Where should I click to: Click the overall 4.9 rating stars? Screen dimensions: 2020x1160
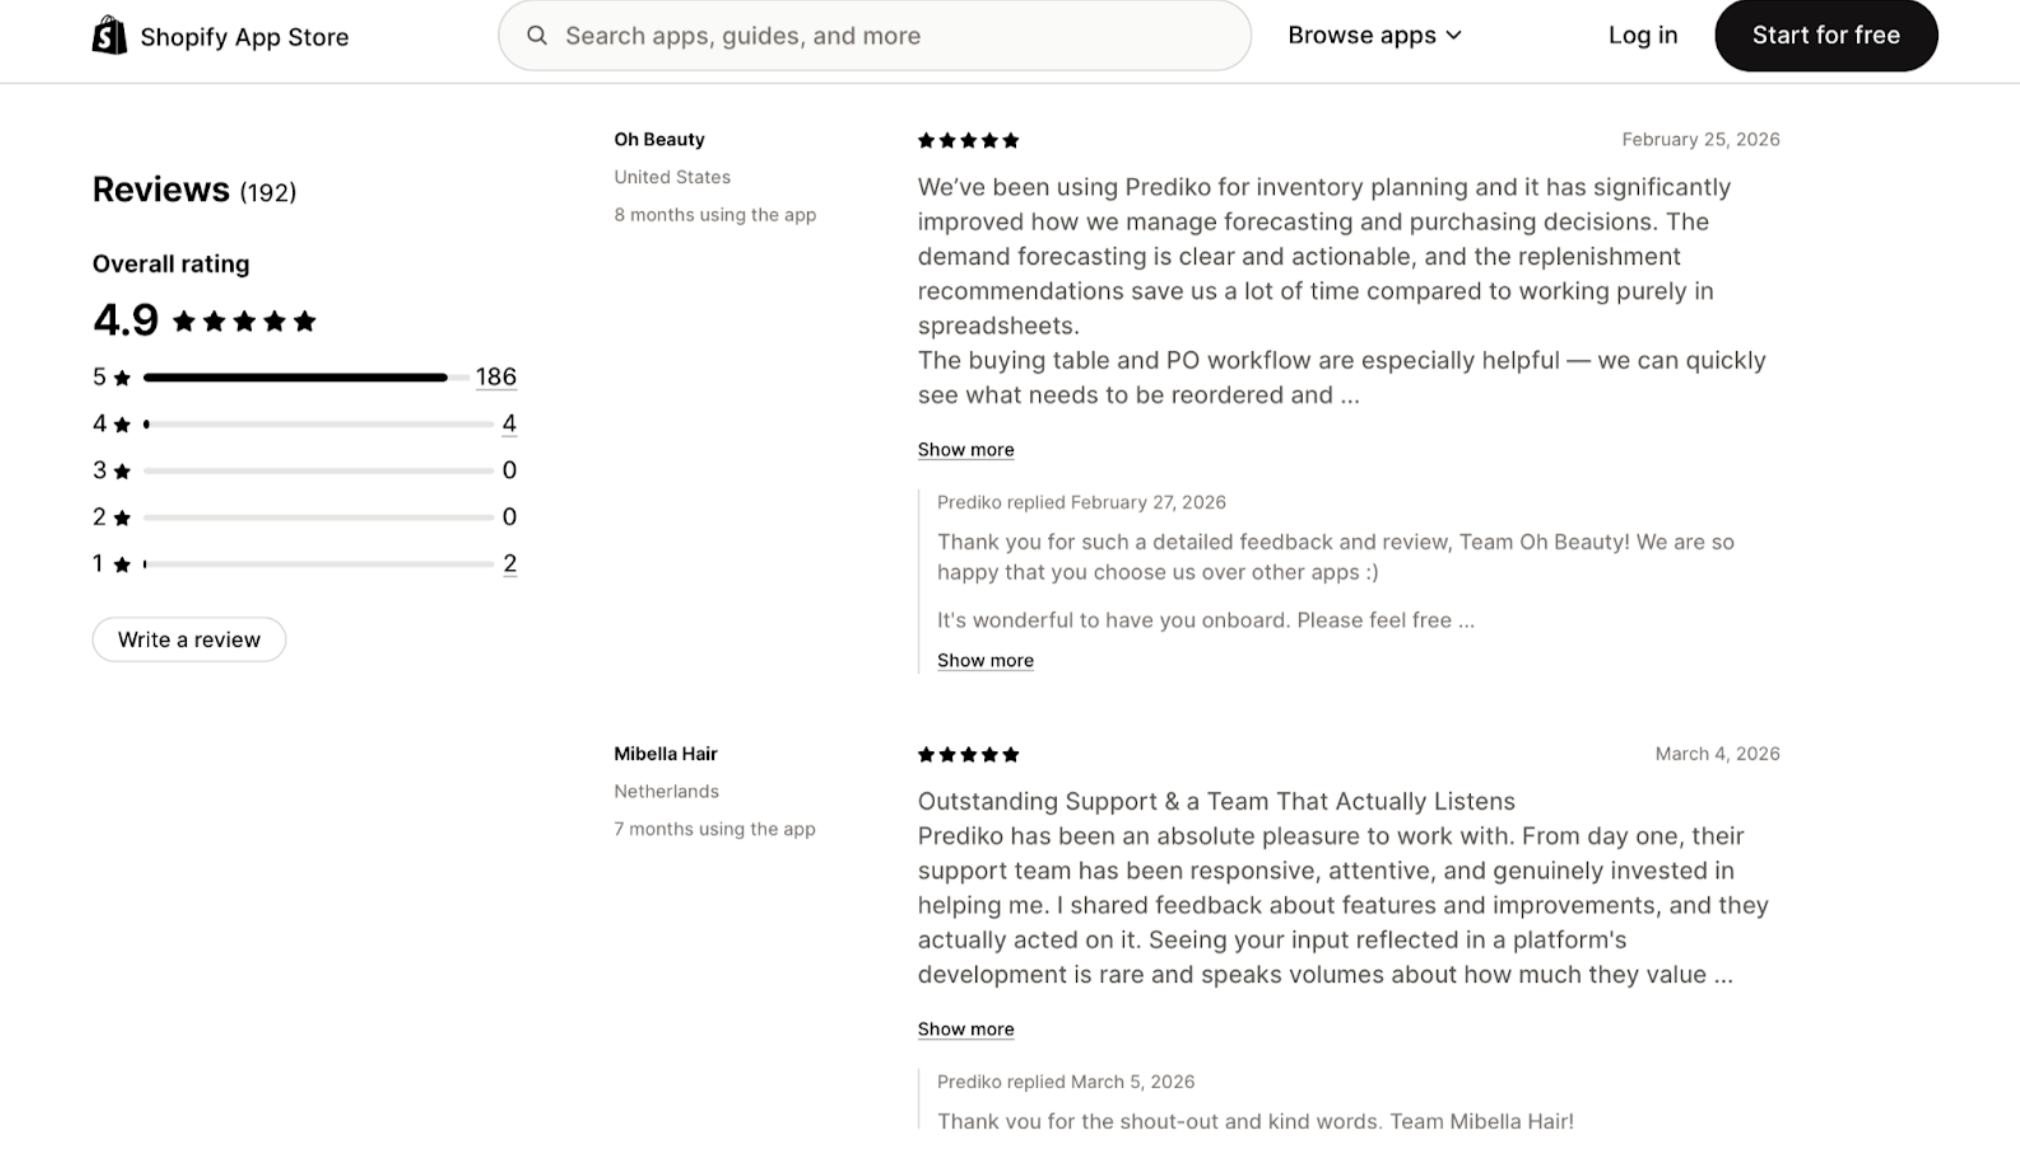pyautogui.click(x=244, y=322)
